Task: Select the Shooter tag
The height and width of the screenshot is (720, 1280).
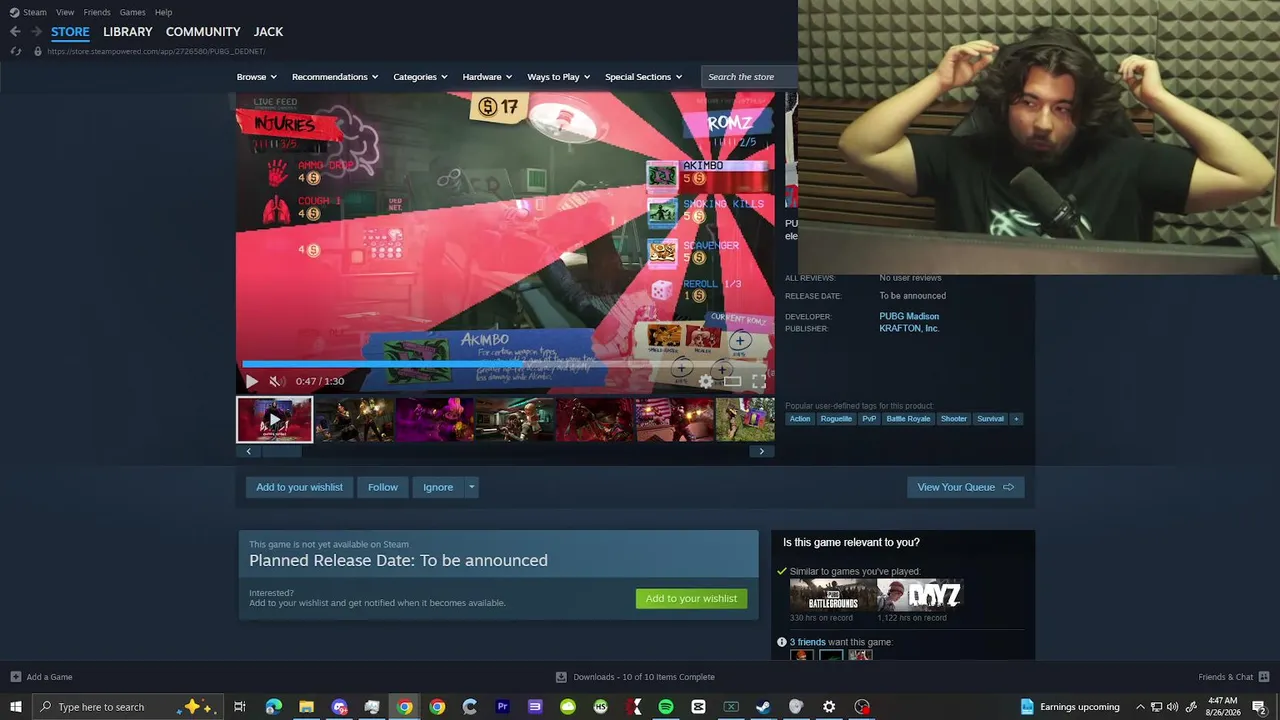Action: coord(954,419)
